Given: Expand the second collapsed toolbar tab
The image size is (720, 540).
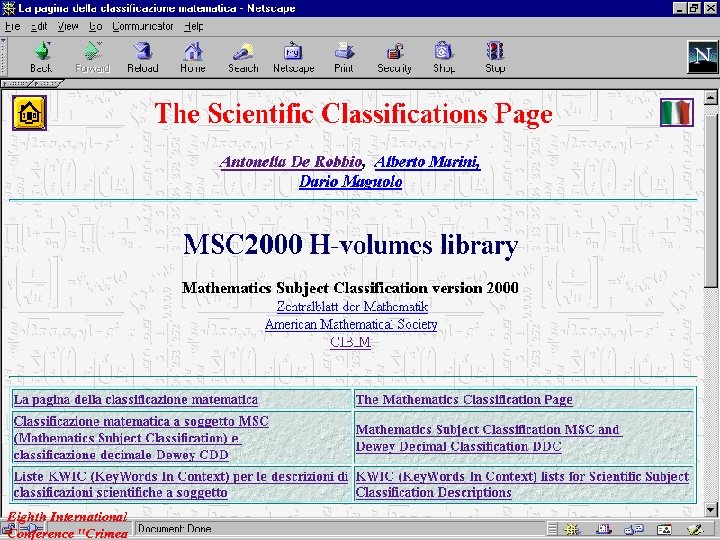Looking at the screenshot, I should click(47, 84).
